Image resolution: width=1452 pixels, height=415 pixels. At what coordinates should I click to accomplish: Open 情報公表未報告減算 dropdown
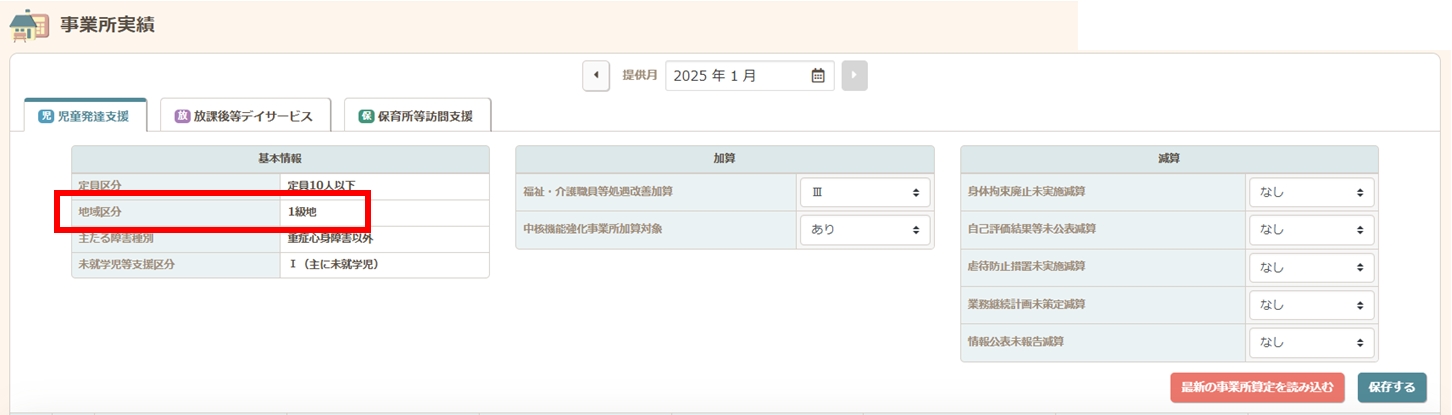coord(1311,343)
